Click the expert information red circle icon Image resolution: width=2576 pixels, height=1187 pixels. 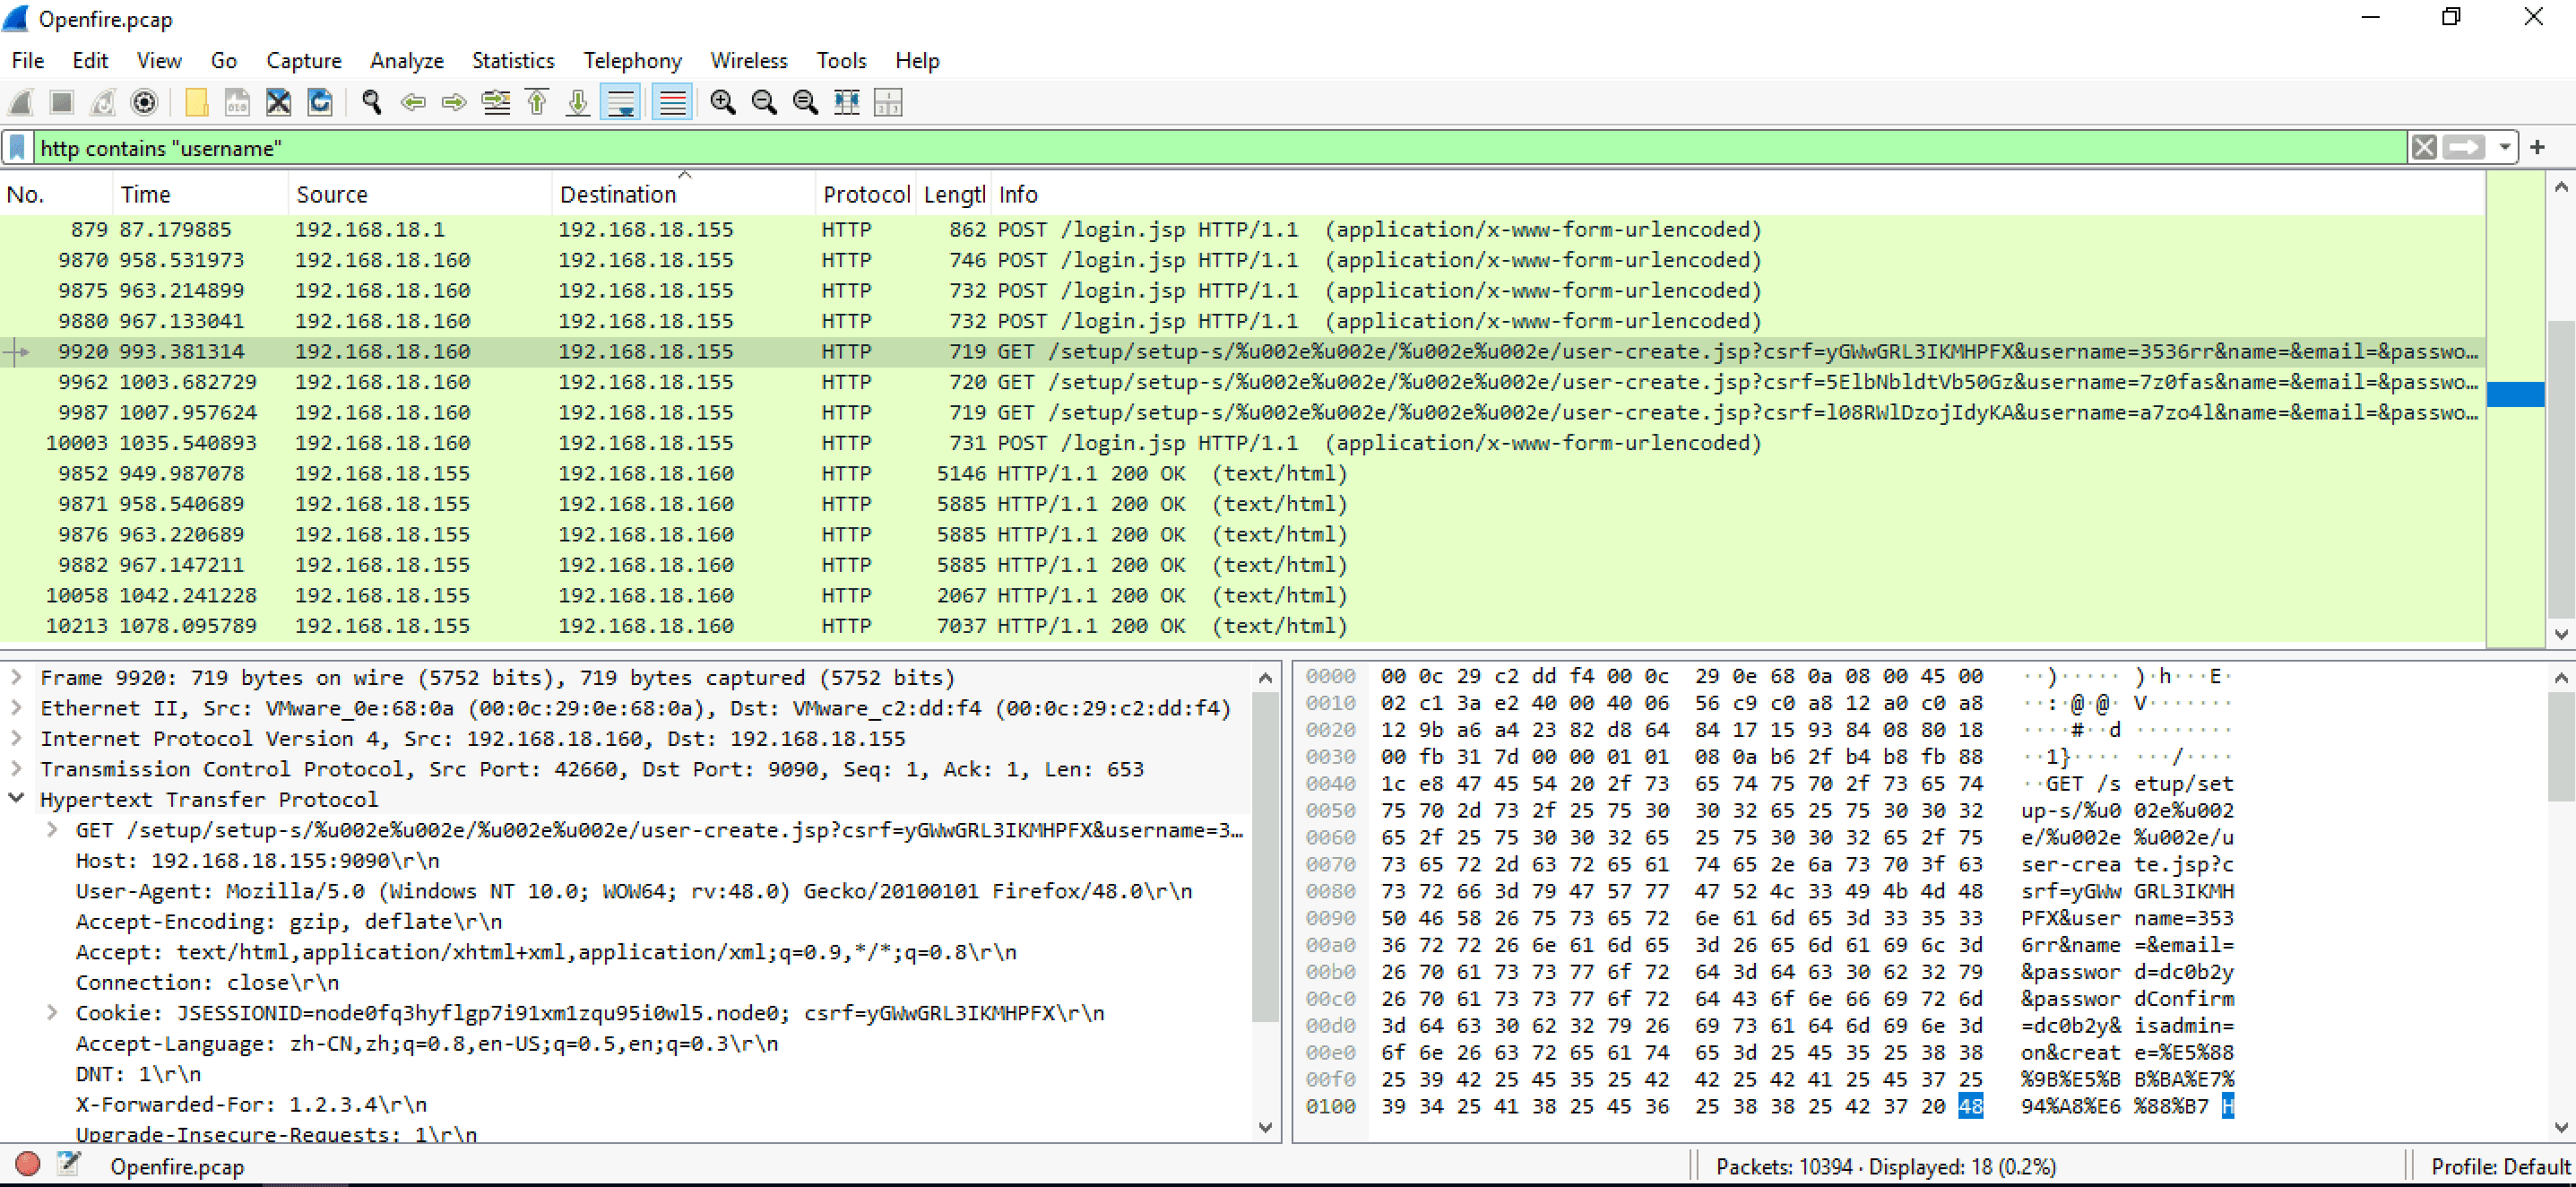(x=28, y=1164)
